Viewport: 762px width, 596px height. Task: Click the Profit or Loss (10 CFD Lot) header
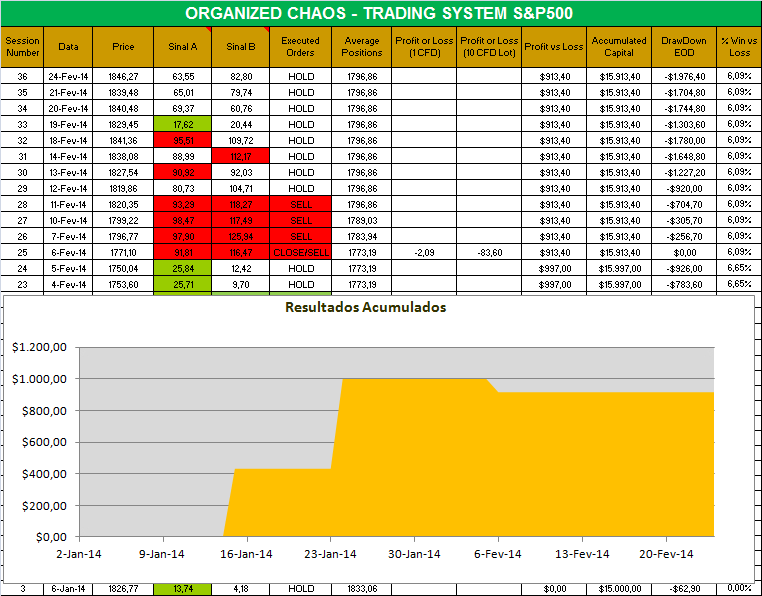489,47
